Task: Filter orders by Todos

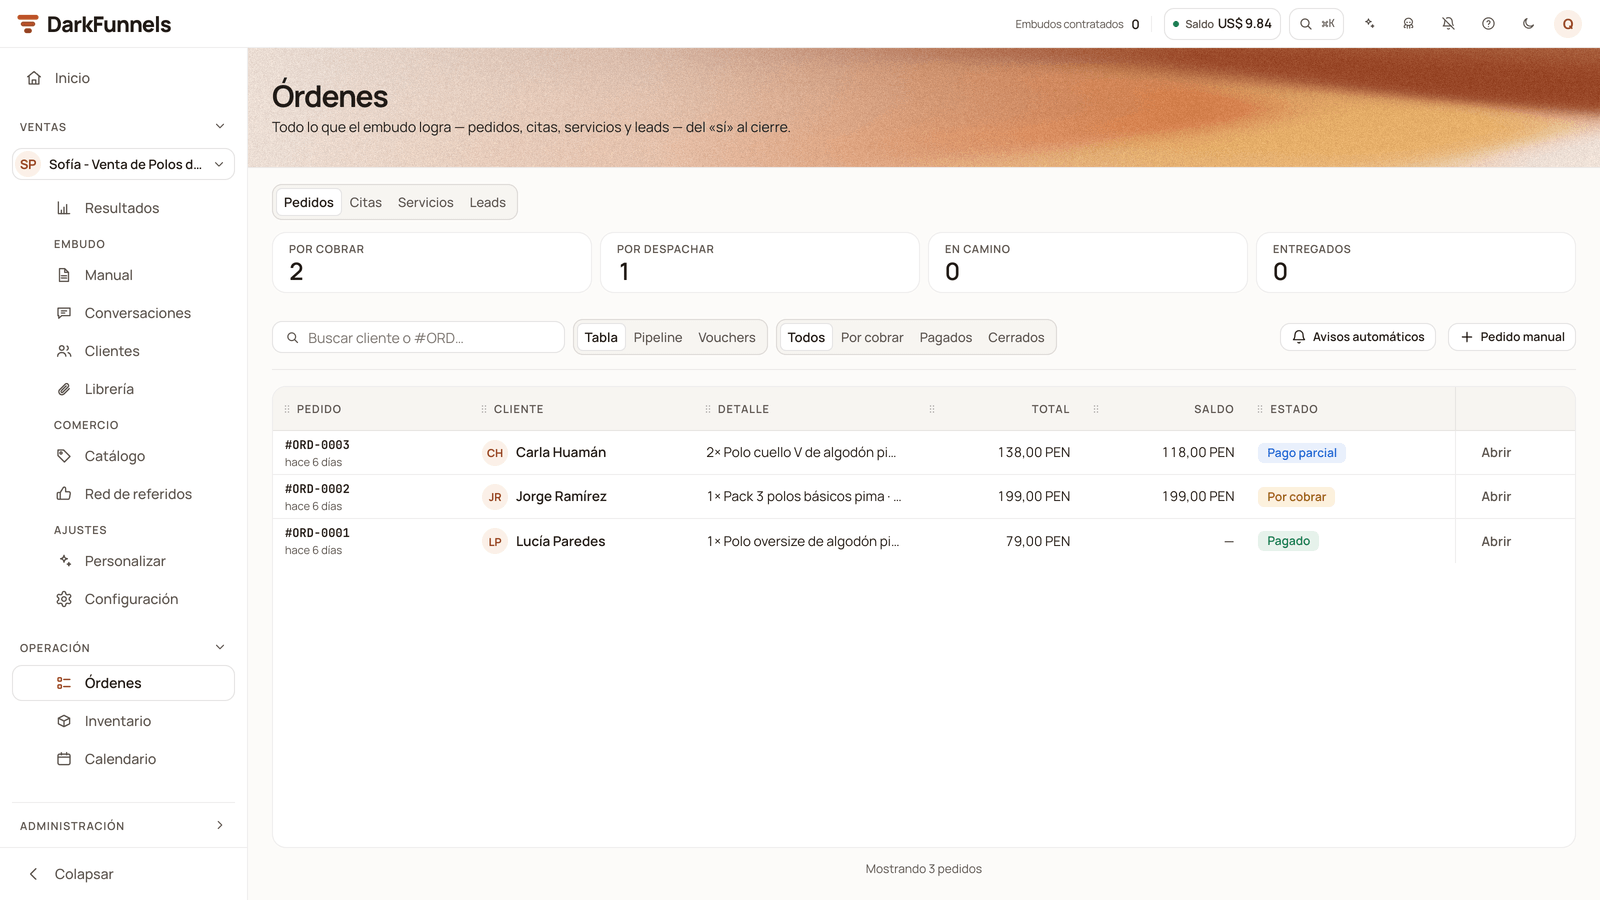Action: tap(806, 337)
